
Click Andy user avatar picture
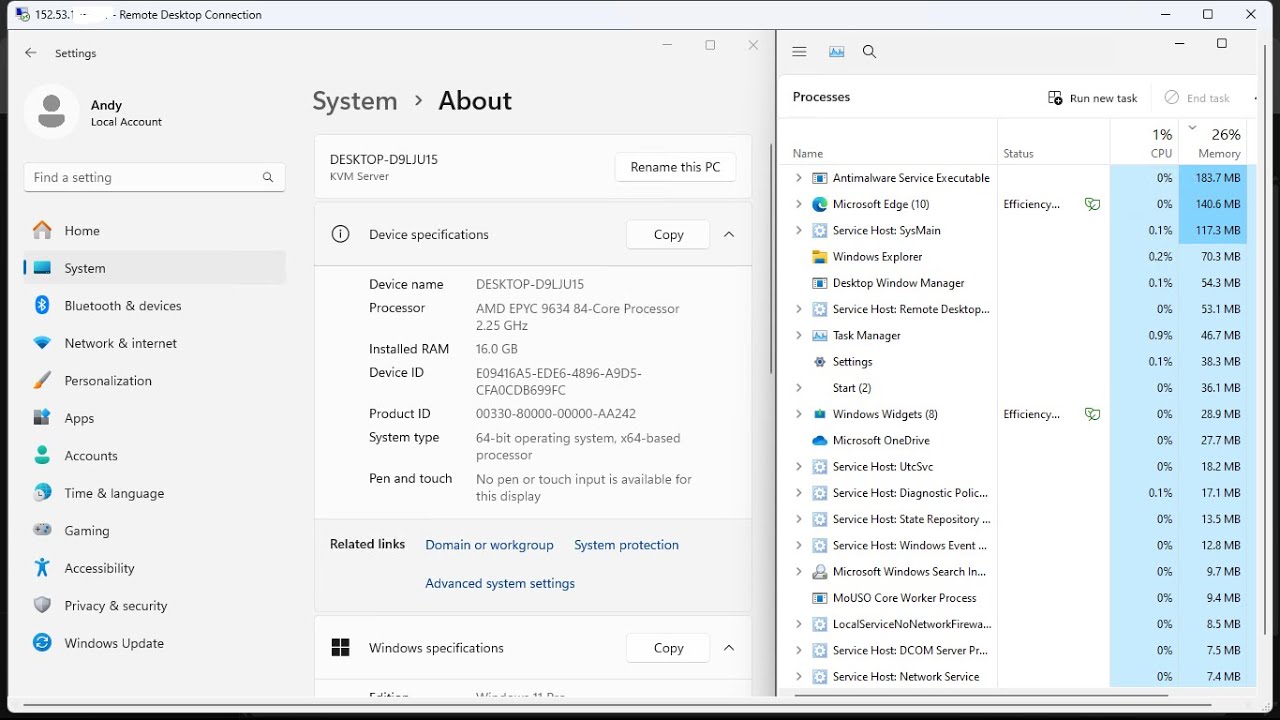click(x=51, y=112)
